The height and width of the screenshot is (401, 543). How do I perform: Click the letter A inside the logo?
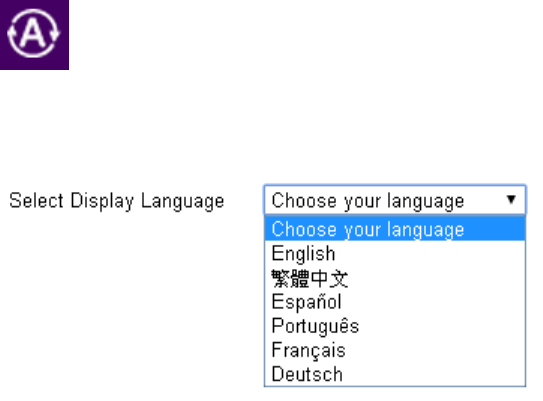(x=33, y=33)
